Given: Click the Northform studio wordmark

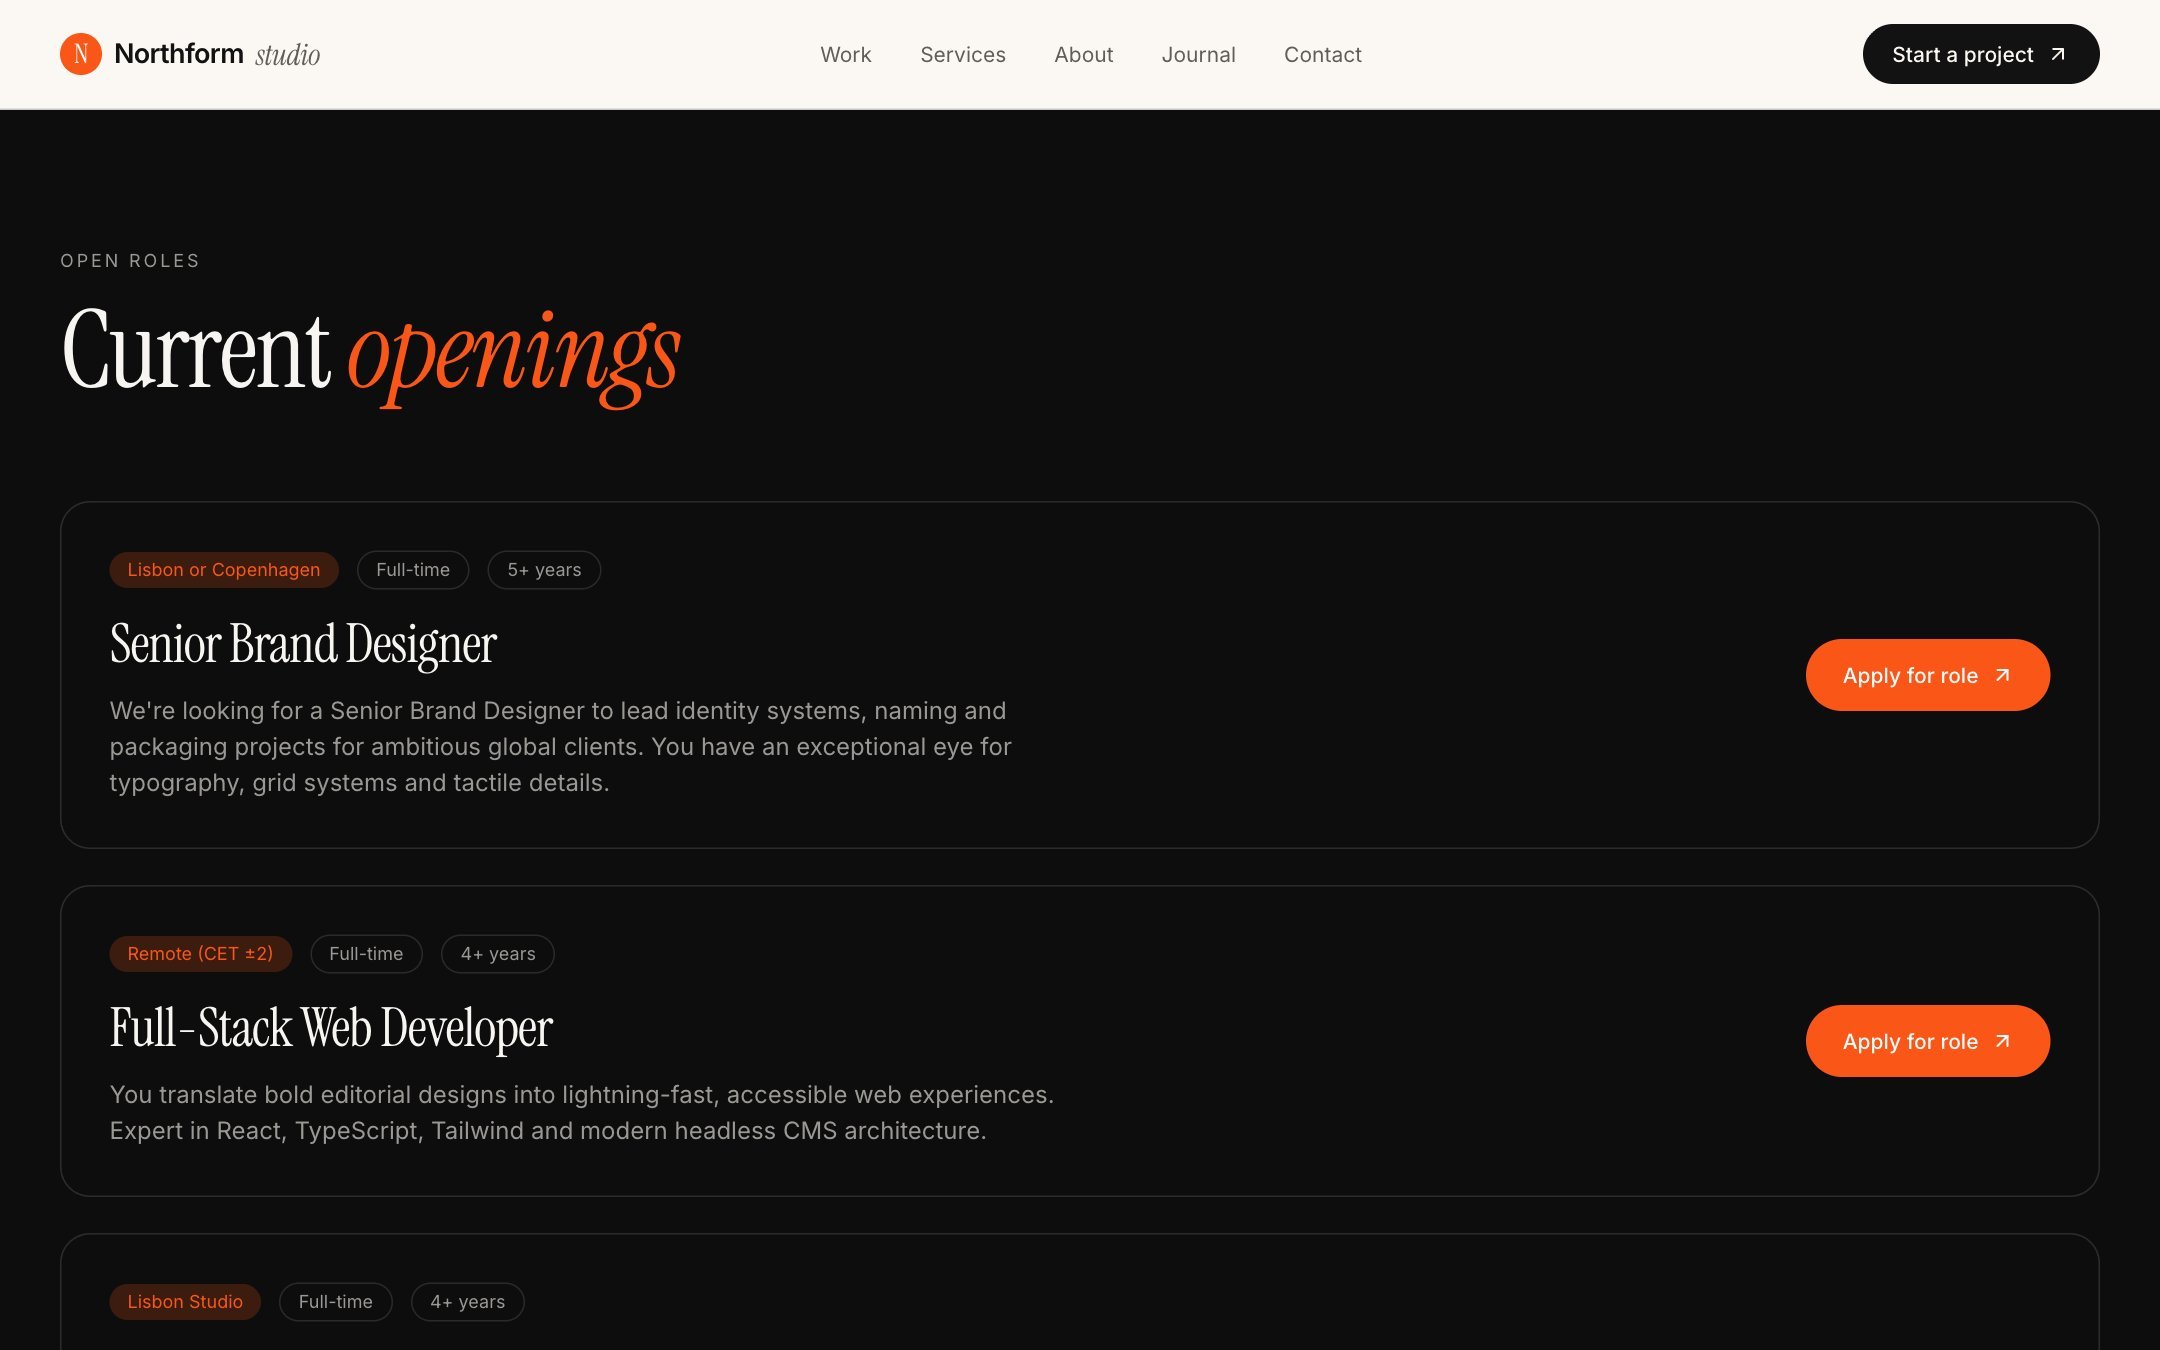Looking at the screenshot, I should 217,54.
